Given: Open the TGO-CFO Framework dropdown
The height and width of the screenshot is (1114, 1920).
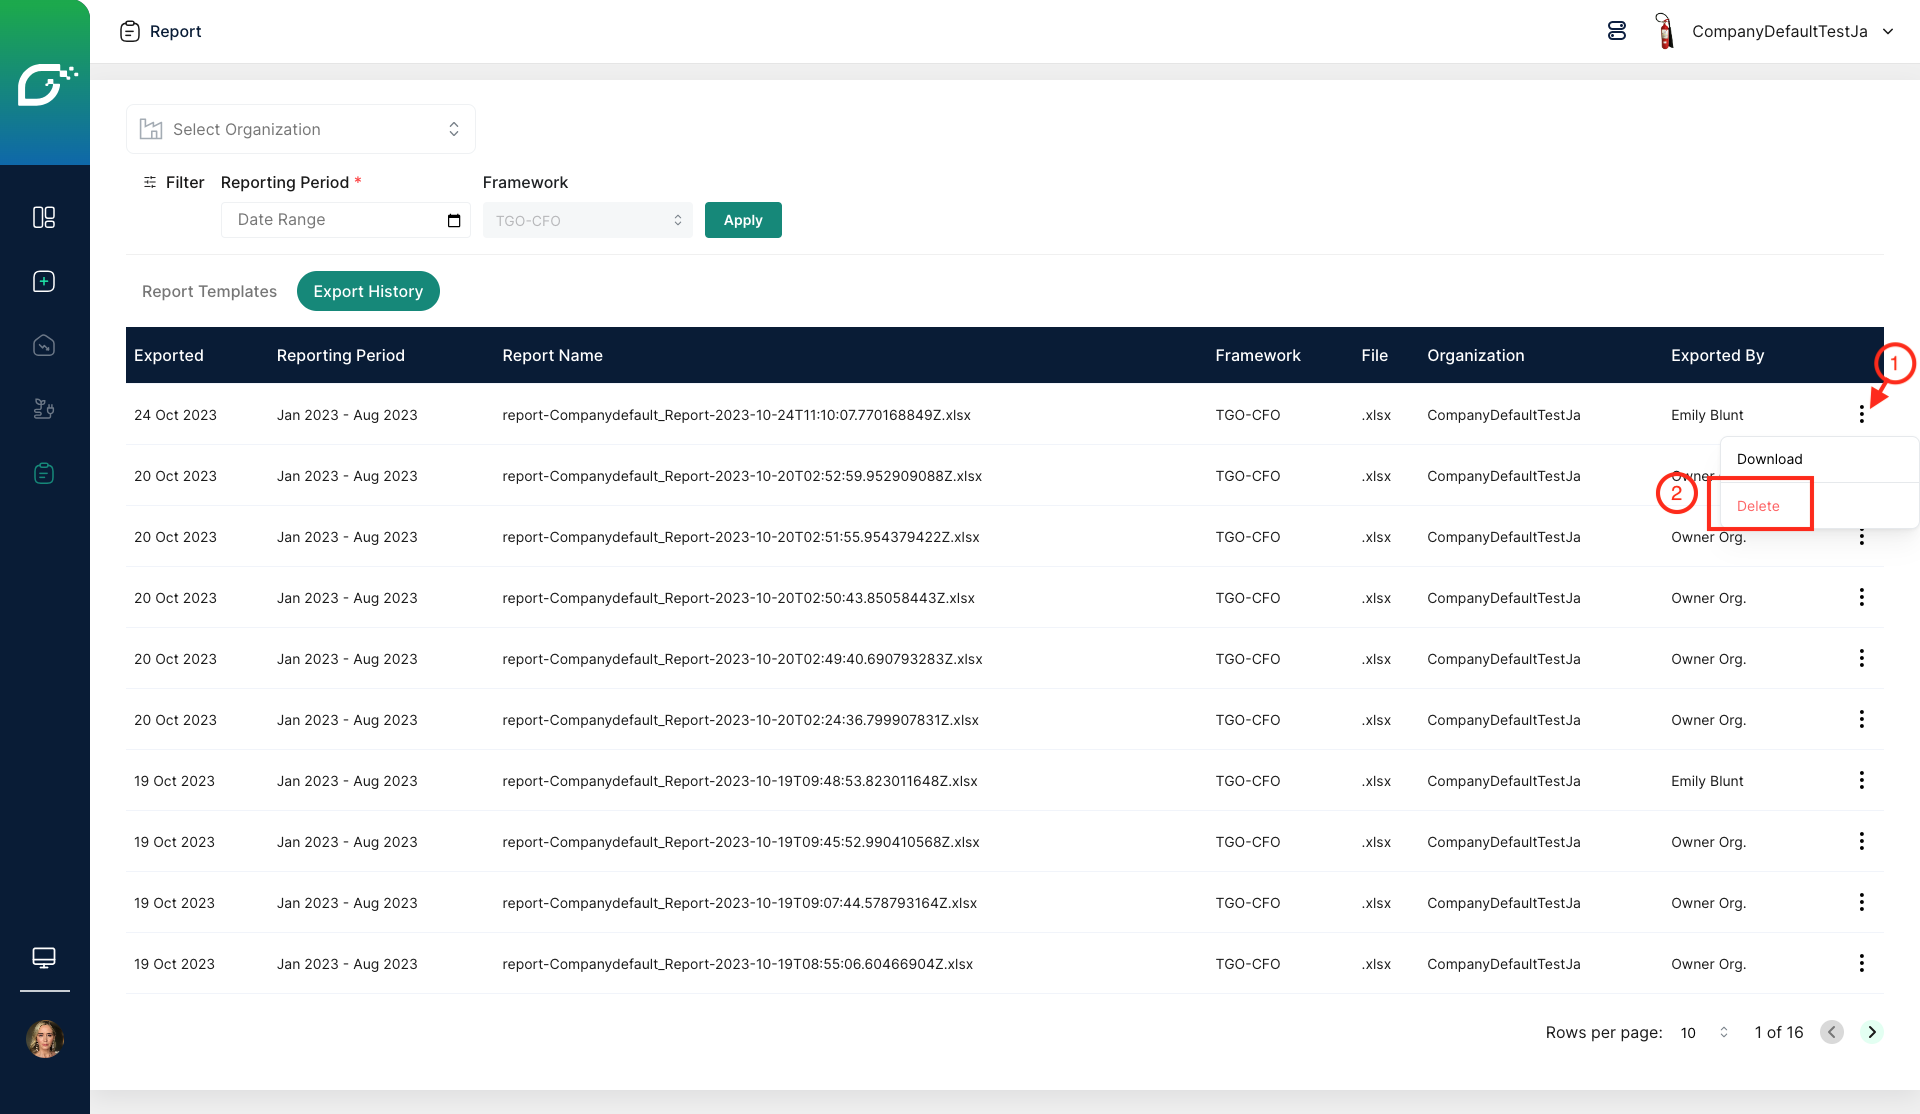Looking at the screenshot, I should click(587, 220).
